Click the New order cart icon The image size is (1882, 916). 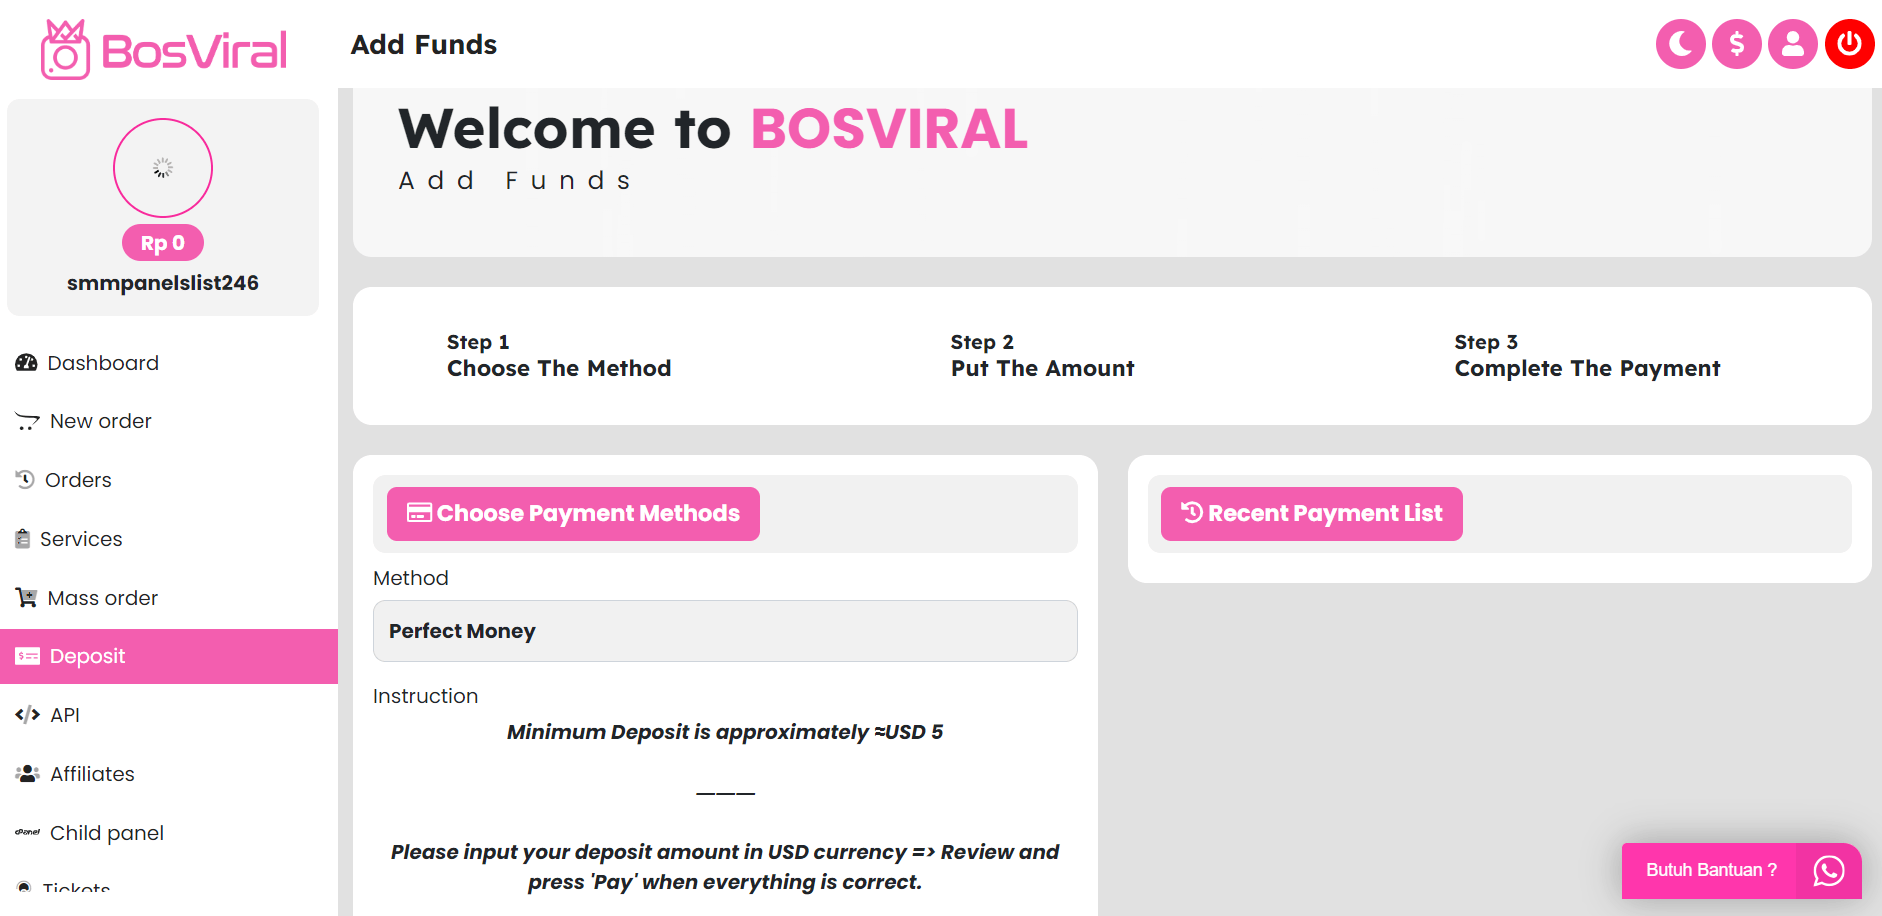pyautogui.click(x=27, y=421)
